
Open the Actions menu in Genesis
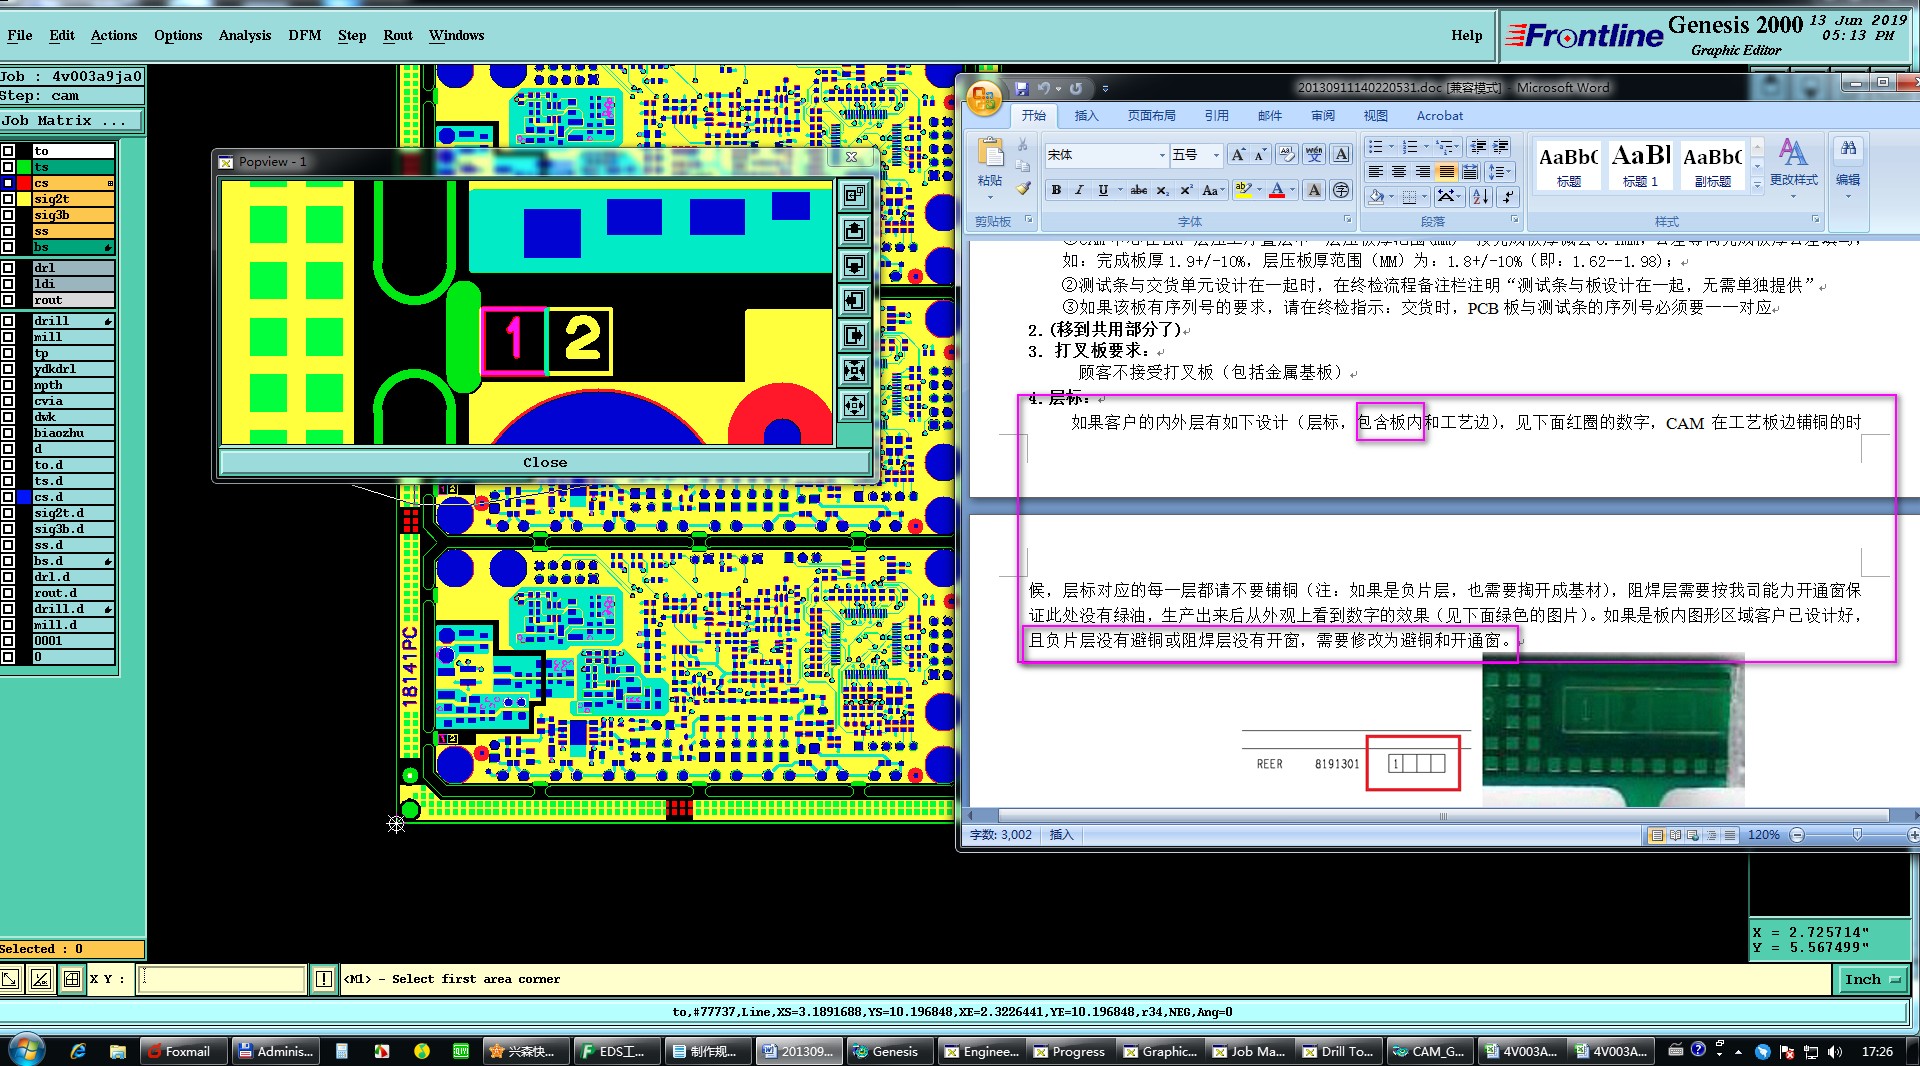pos(114,35)
